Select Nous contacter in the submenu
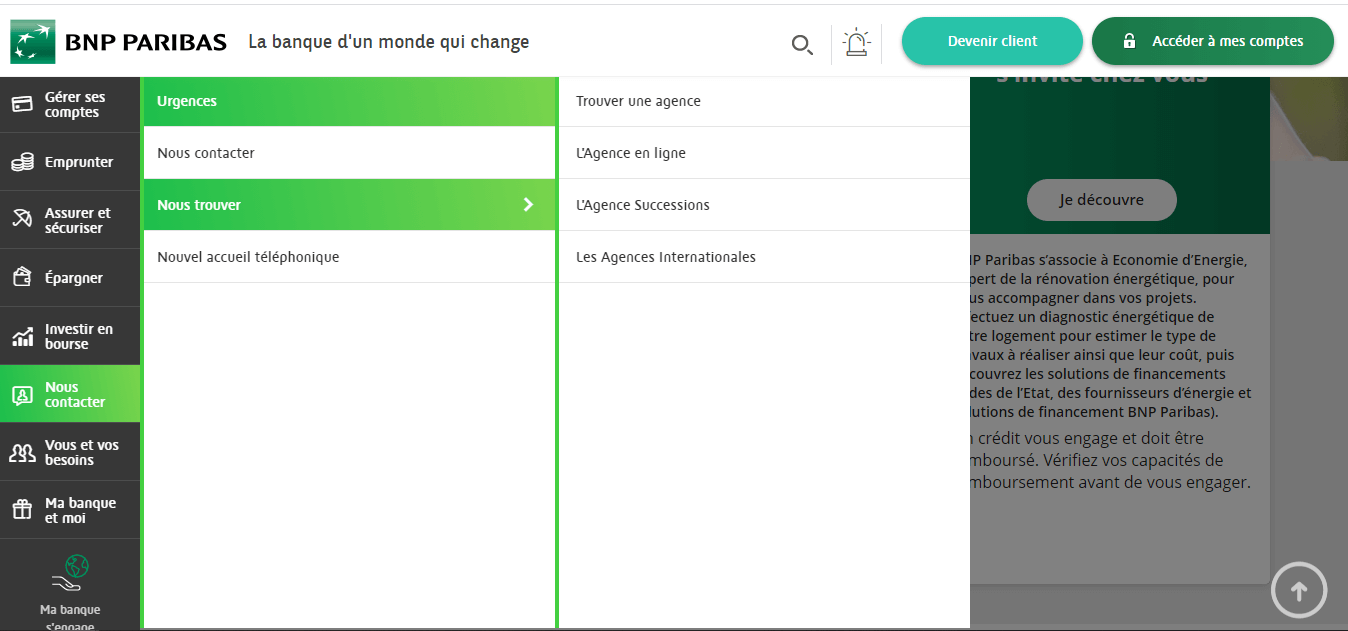The width and height of the screenshot is (1348, 631). pyautogui.click(x=349, y=153)
